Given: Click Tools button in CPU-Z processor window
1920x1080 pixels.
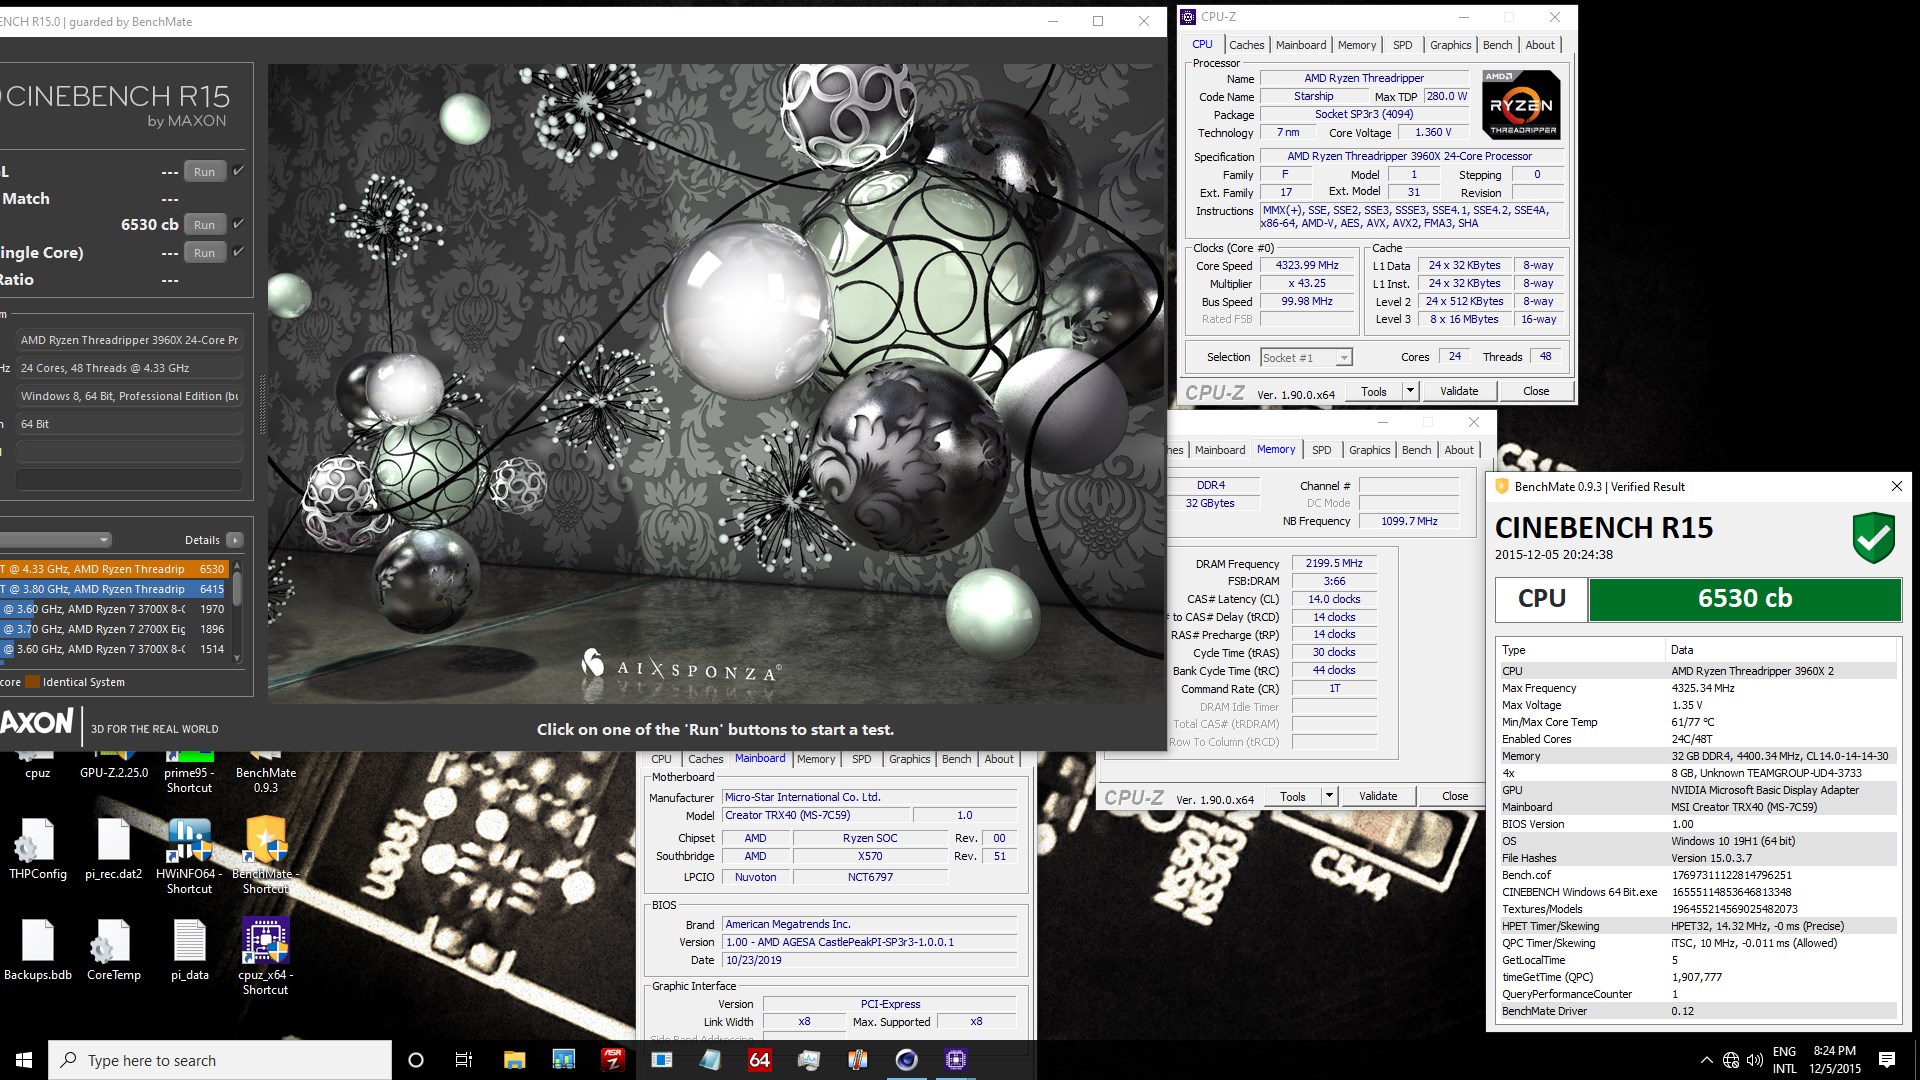Looking at the screenshot, I should pyautogui.click(x=1374, y=391).
